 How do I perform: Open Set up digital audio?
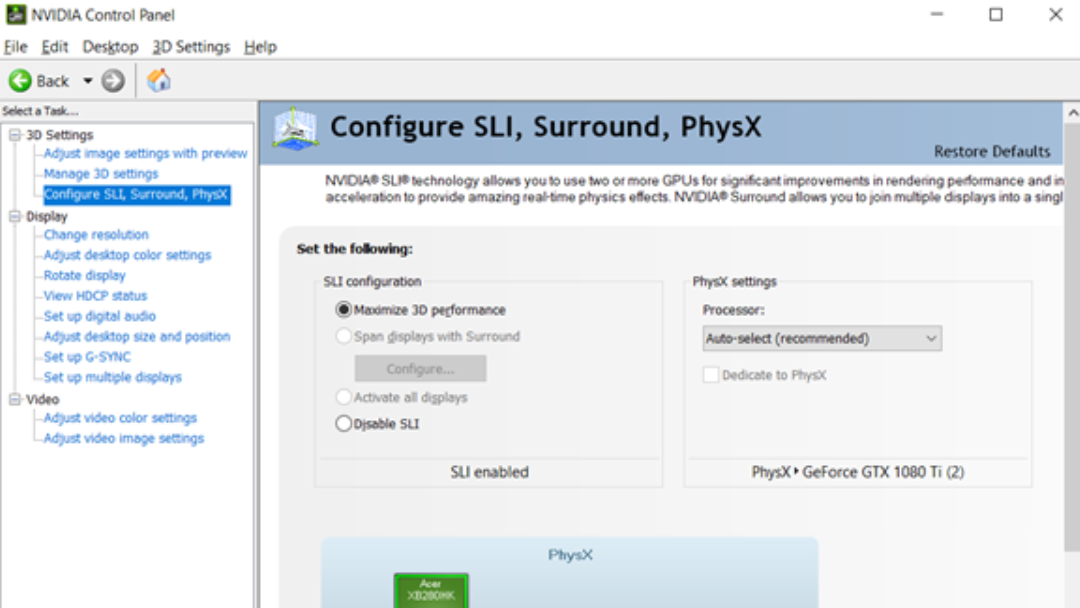(99, 316)
